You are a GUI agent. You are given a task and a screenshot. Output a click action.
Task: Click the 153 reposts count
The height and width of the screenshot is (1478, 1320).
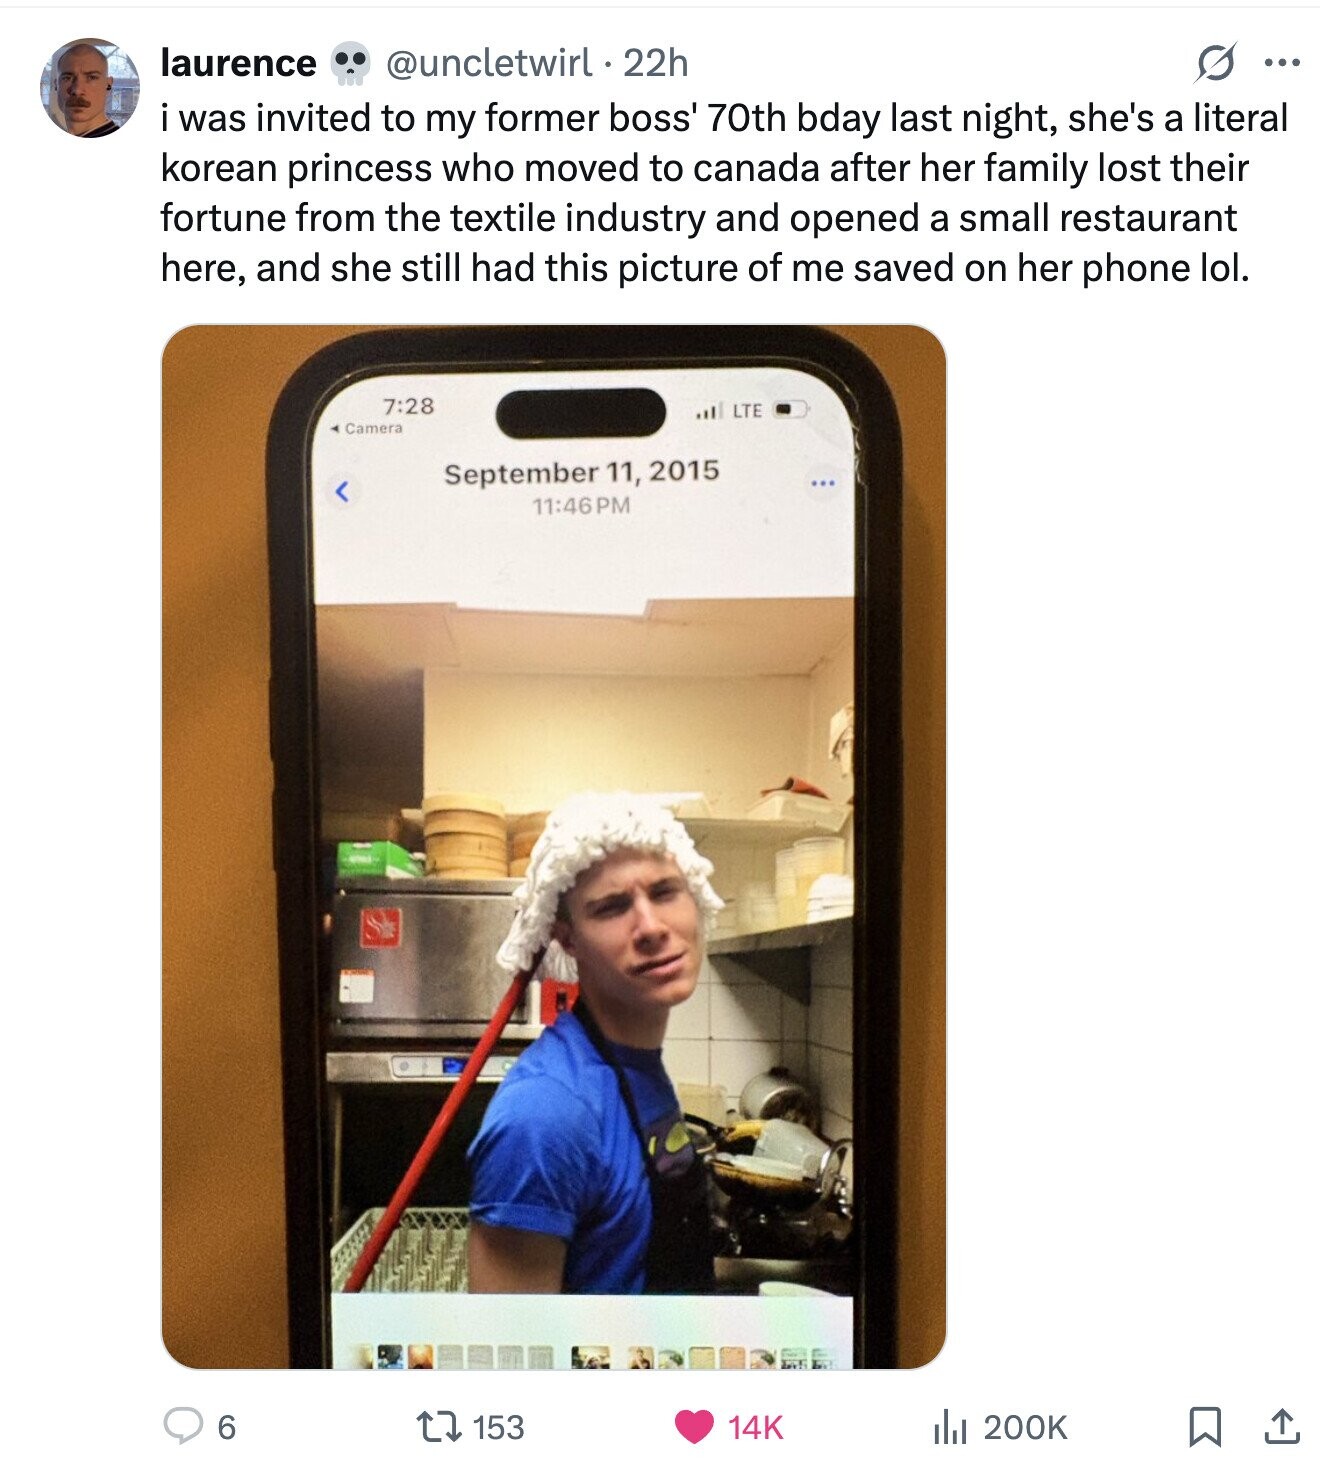(497, 1427)
